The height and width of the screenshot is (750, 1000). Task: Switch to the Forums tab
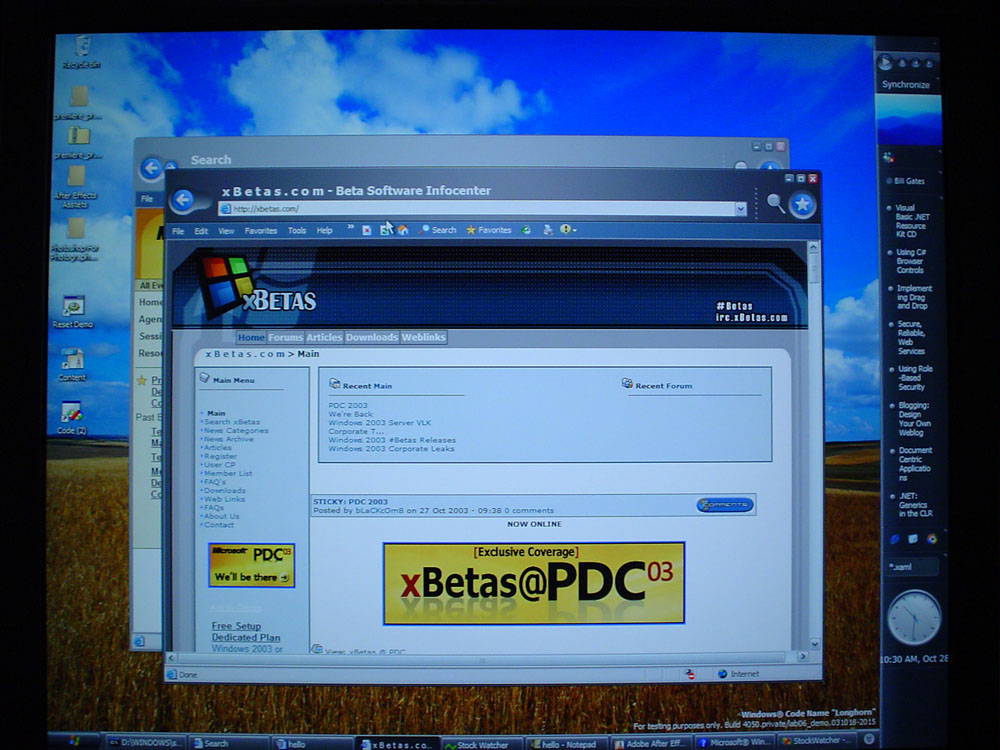(285, 337)
